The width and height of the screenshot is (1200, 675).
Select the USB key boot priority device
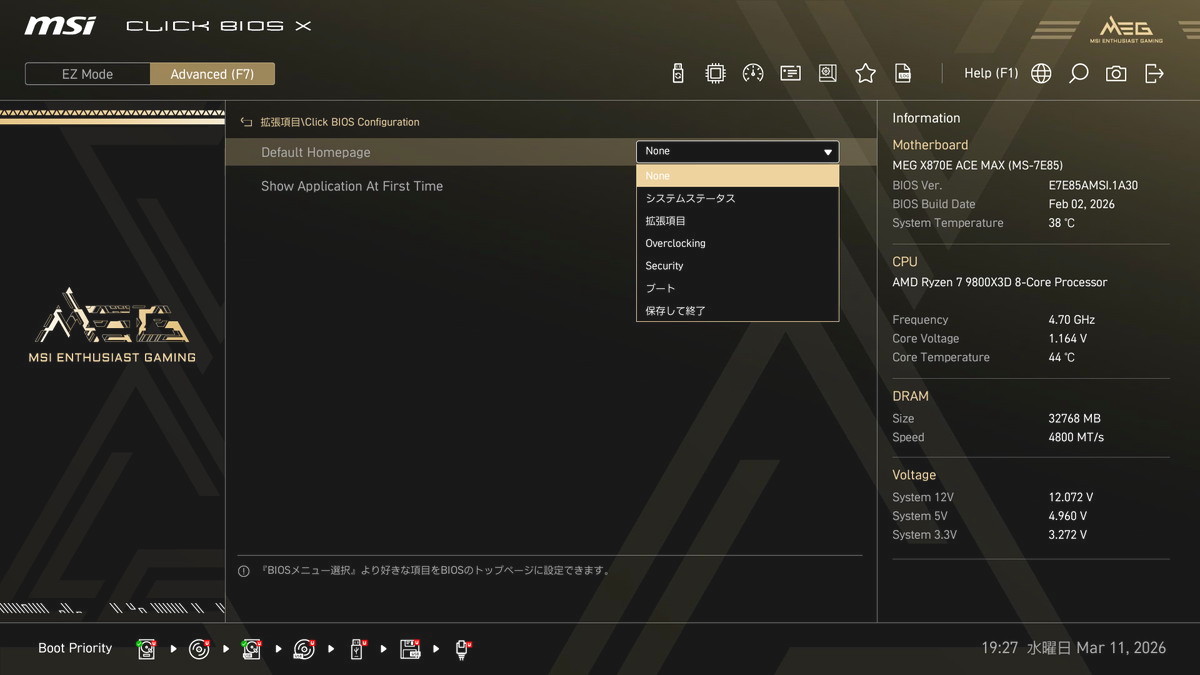pos(357,649)
